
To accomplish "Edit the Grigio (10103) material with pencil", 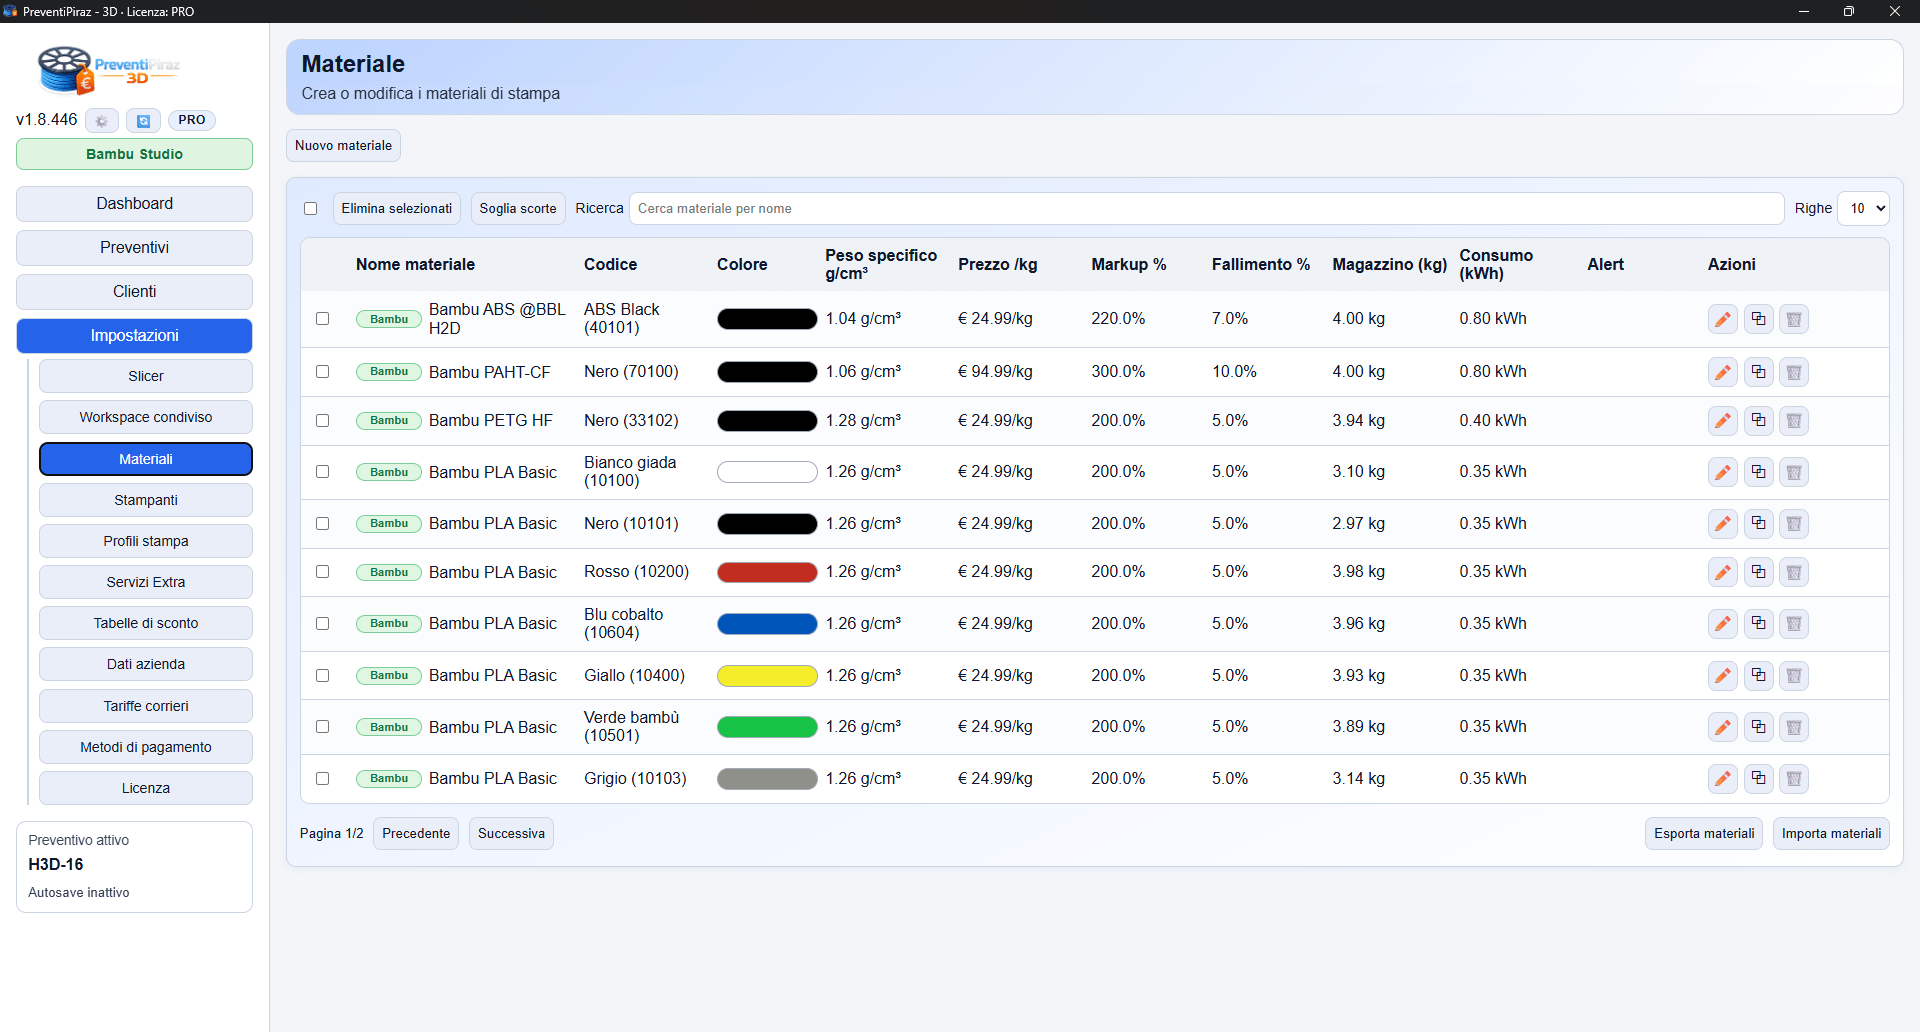I will 1722,779.
